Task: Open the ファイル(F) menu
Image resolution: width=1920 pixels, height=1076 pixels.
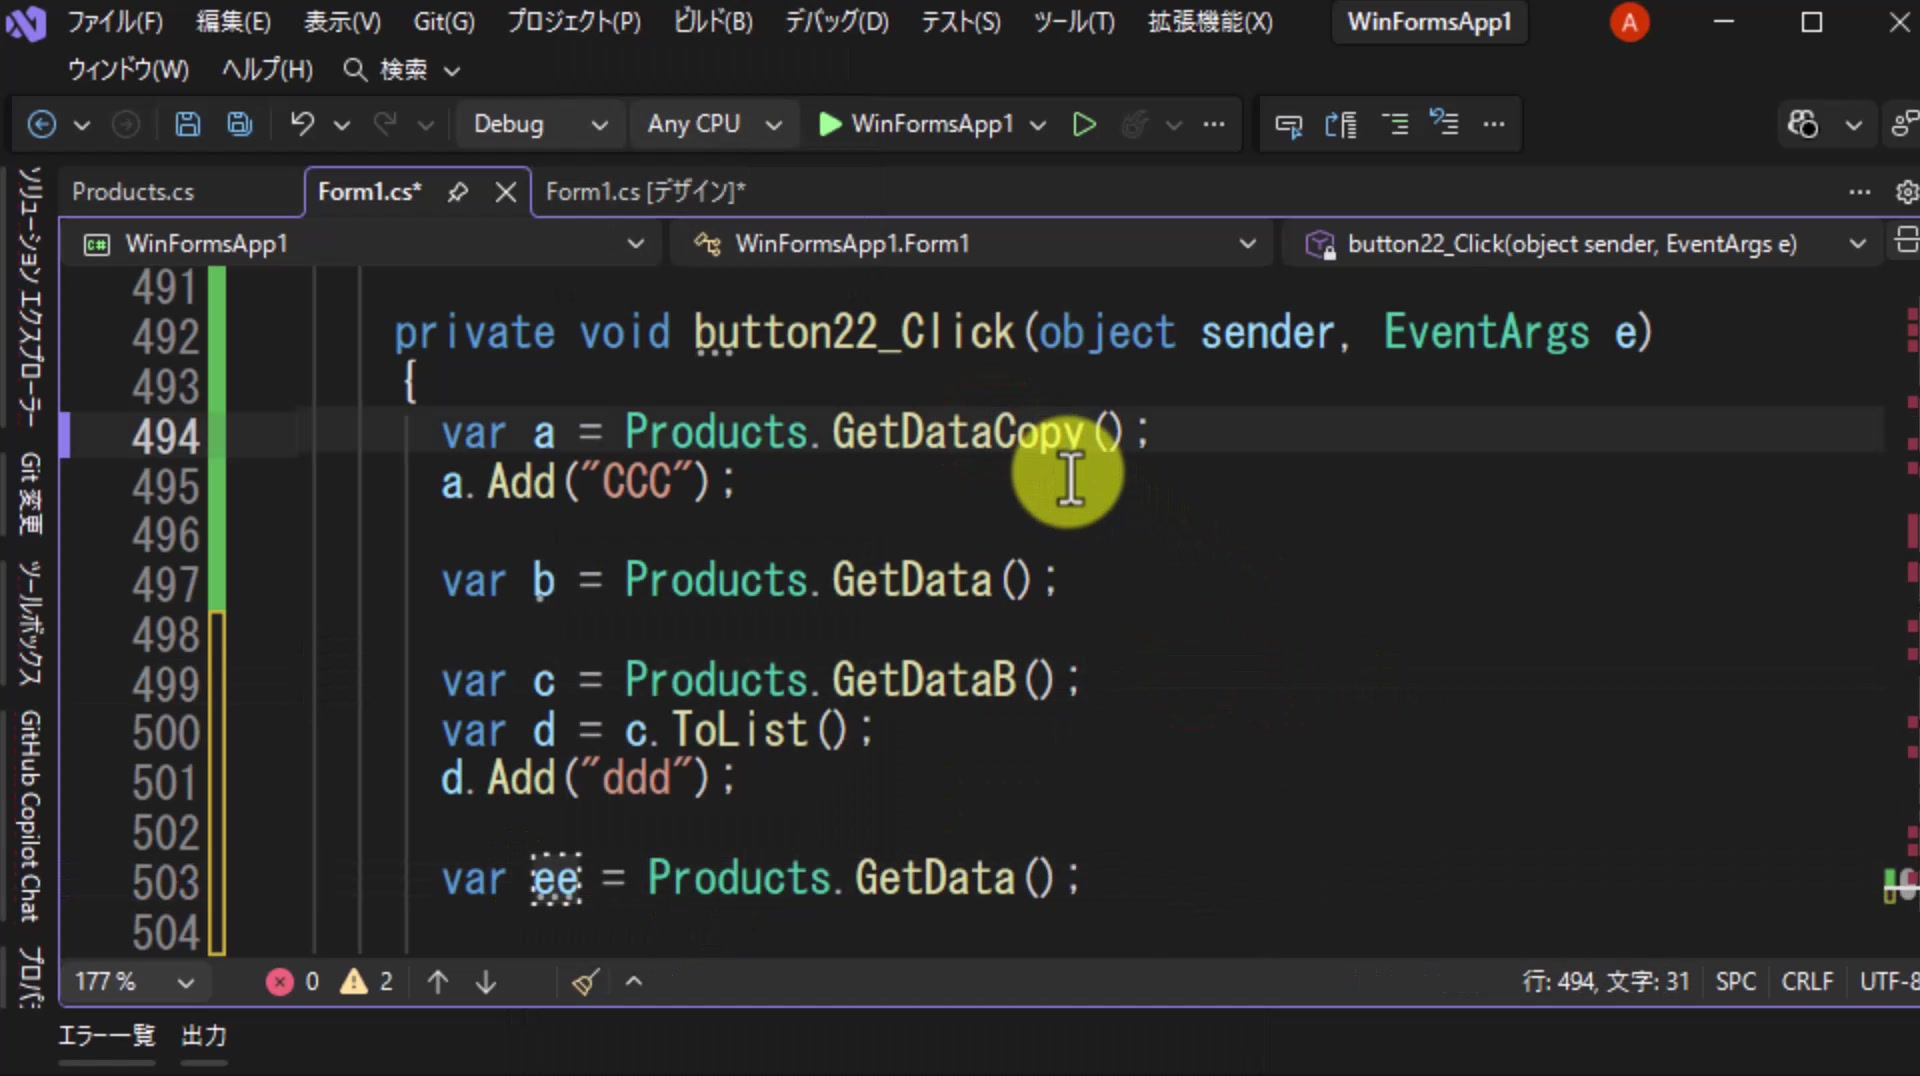Action: [115, 22]
